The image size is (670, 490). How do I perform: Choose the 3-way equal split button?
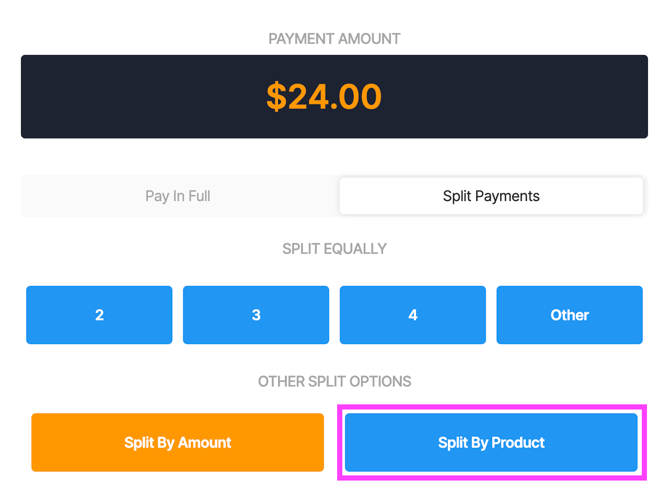(256, 315)
